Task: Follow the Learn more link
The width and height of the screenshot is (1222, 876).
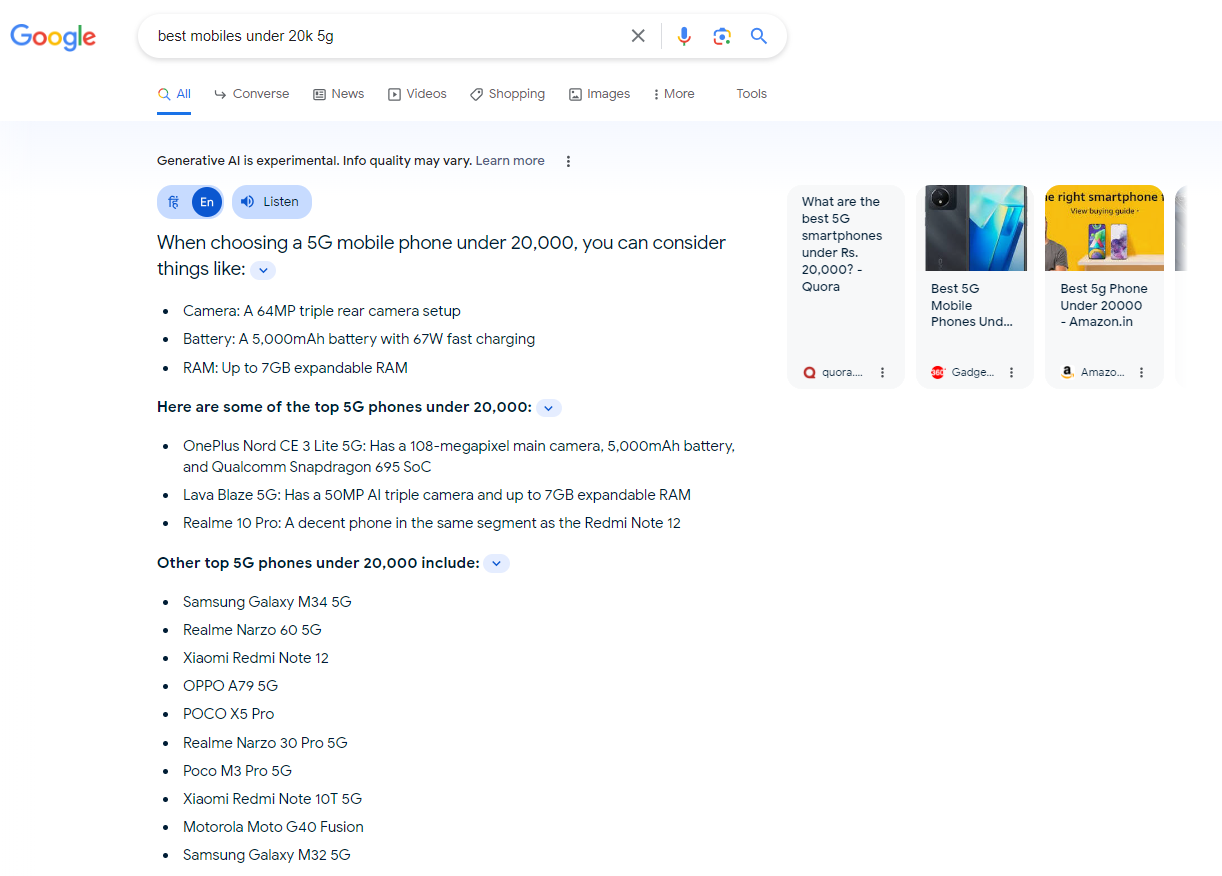Action: tap(510, 161)
